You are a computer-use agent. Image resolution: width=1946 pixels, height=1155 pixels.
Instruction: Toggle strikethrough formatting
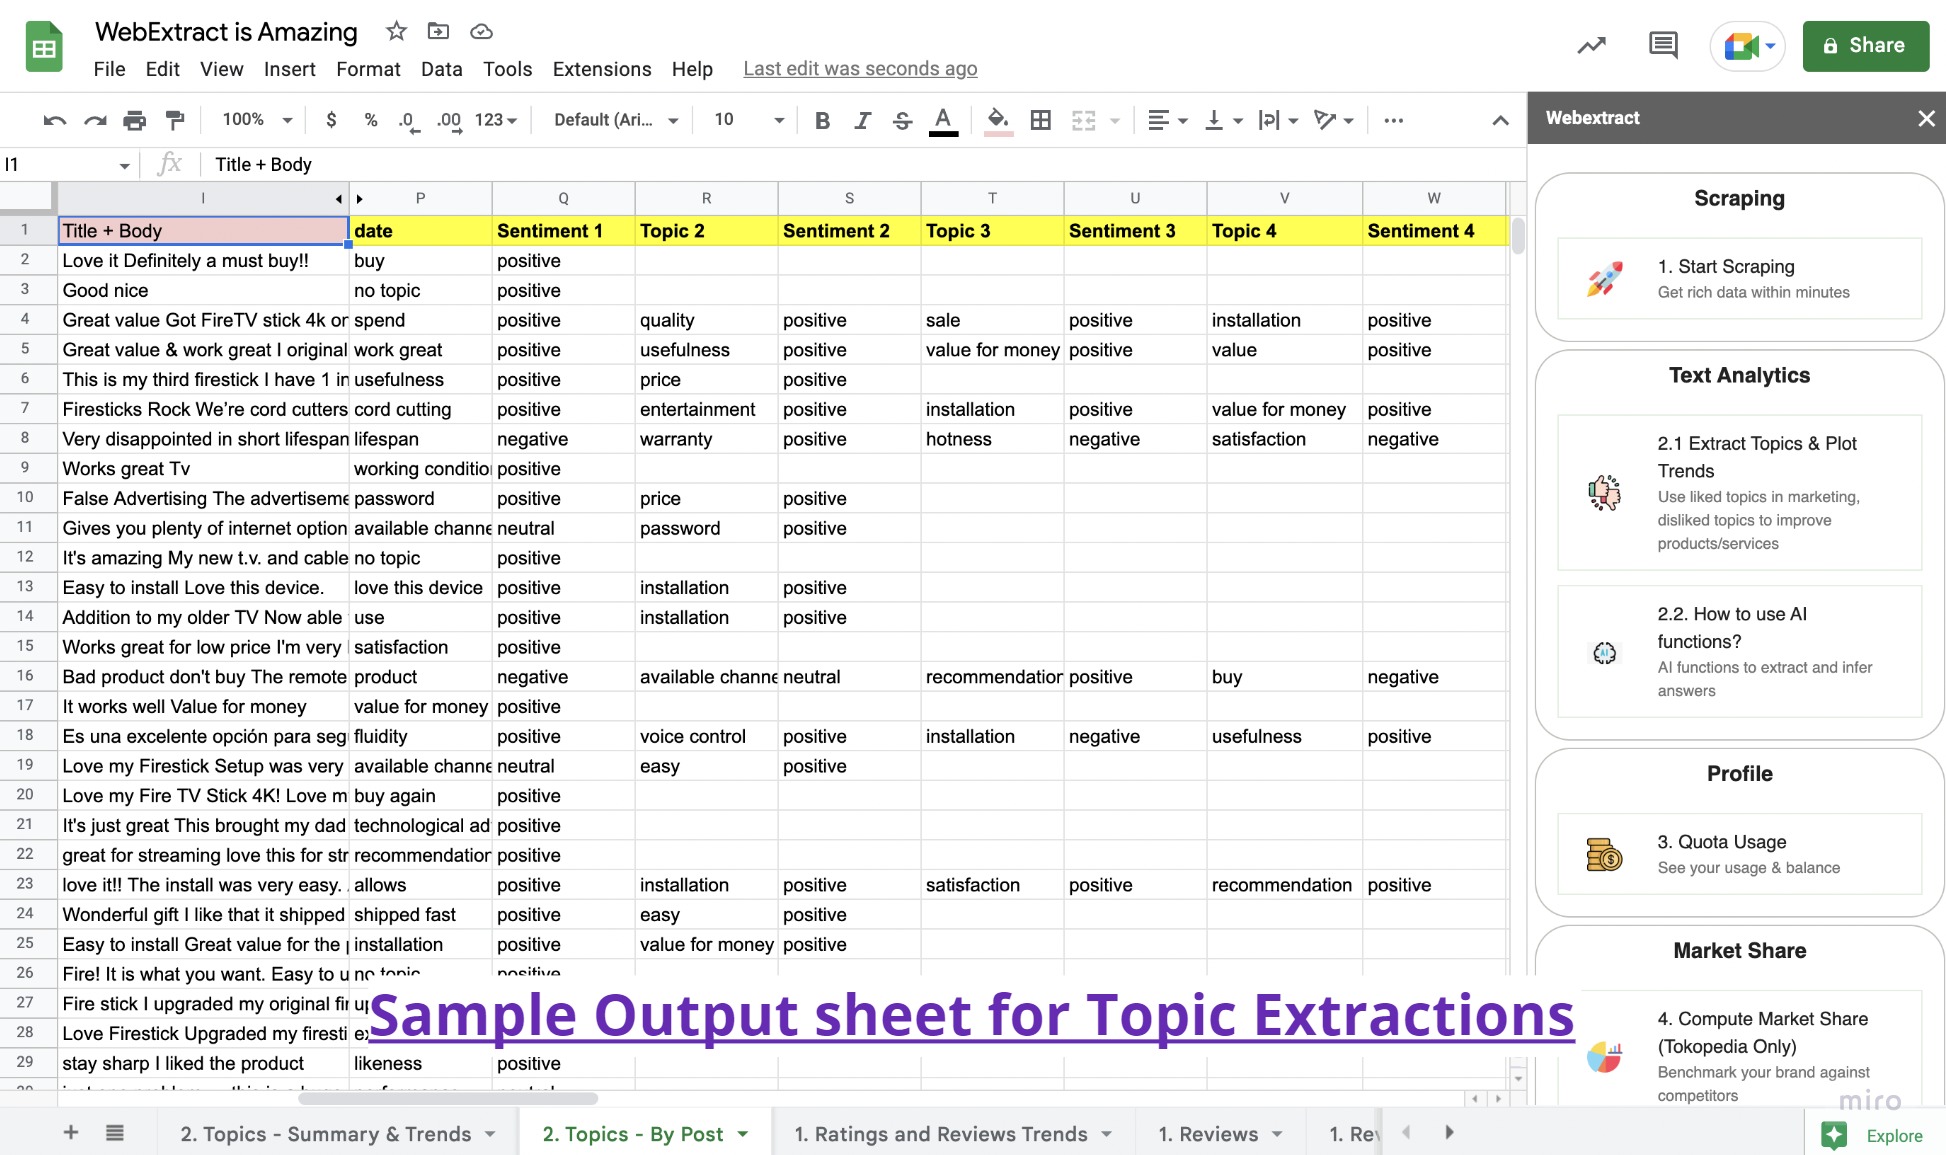(x=902, y=121)
